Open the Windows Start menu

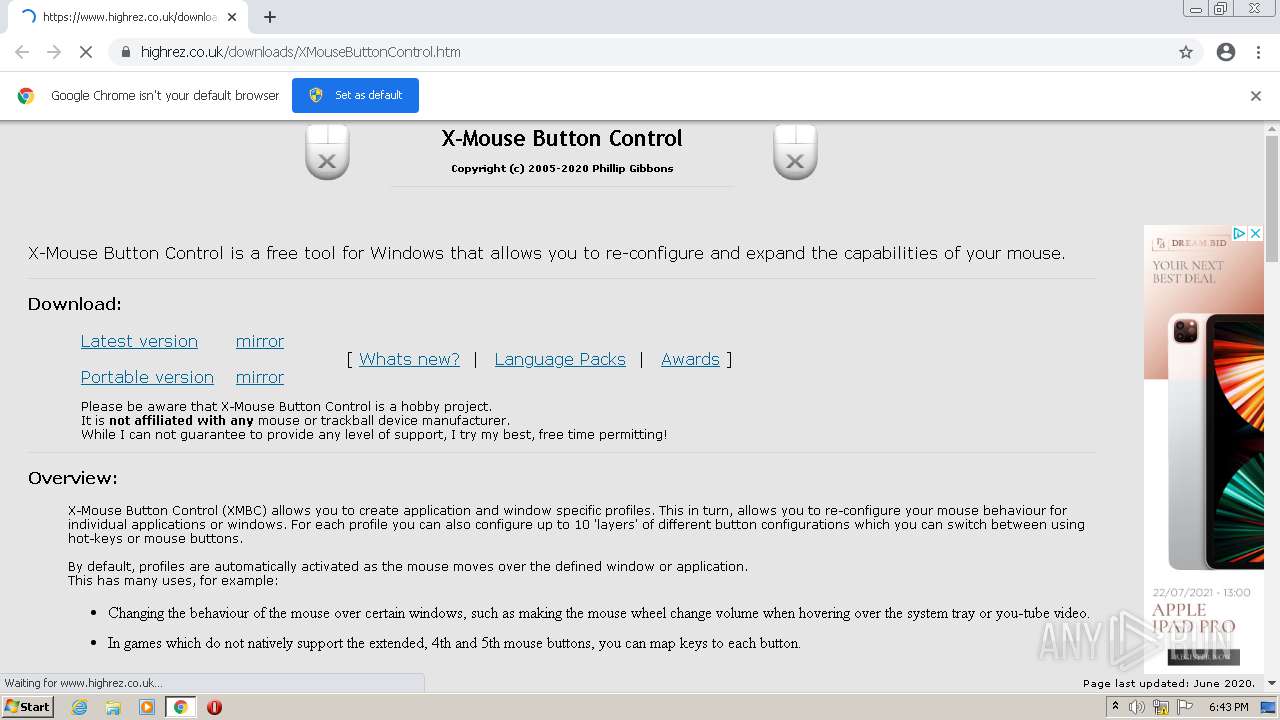[27, 707]
